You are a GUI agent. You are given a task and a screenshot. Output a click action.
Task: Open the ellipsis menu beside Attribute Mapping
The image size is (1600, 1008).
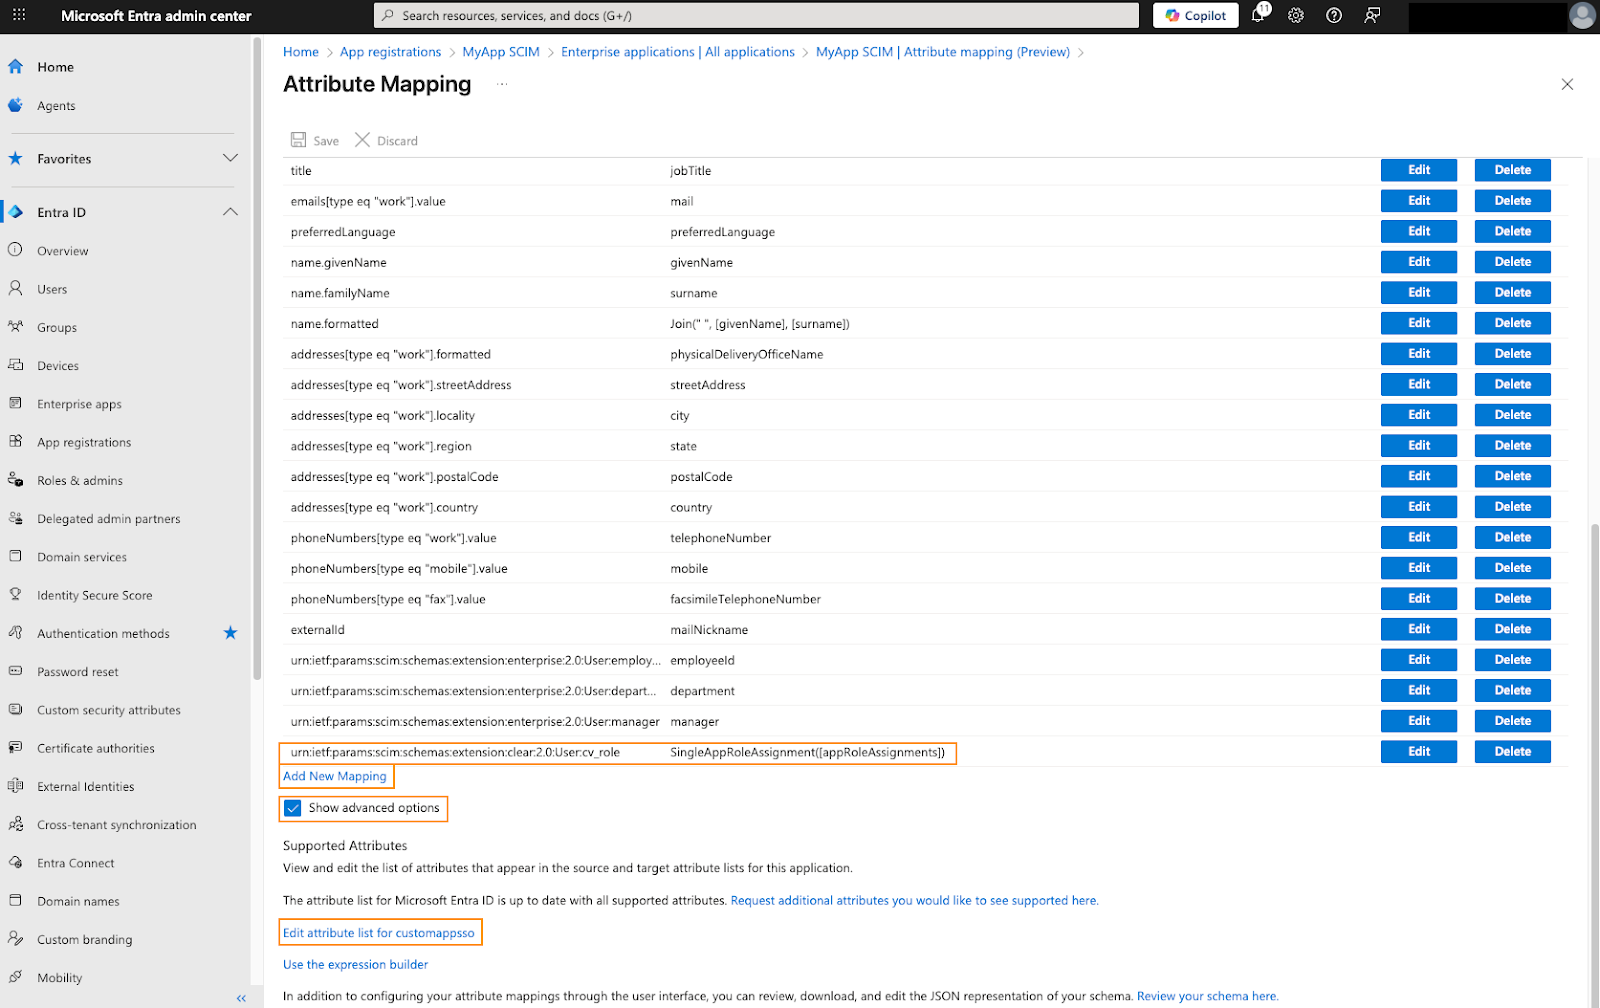coord(502,84)
